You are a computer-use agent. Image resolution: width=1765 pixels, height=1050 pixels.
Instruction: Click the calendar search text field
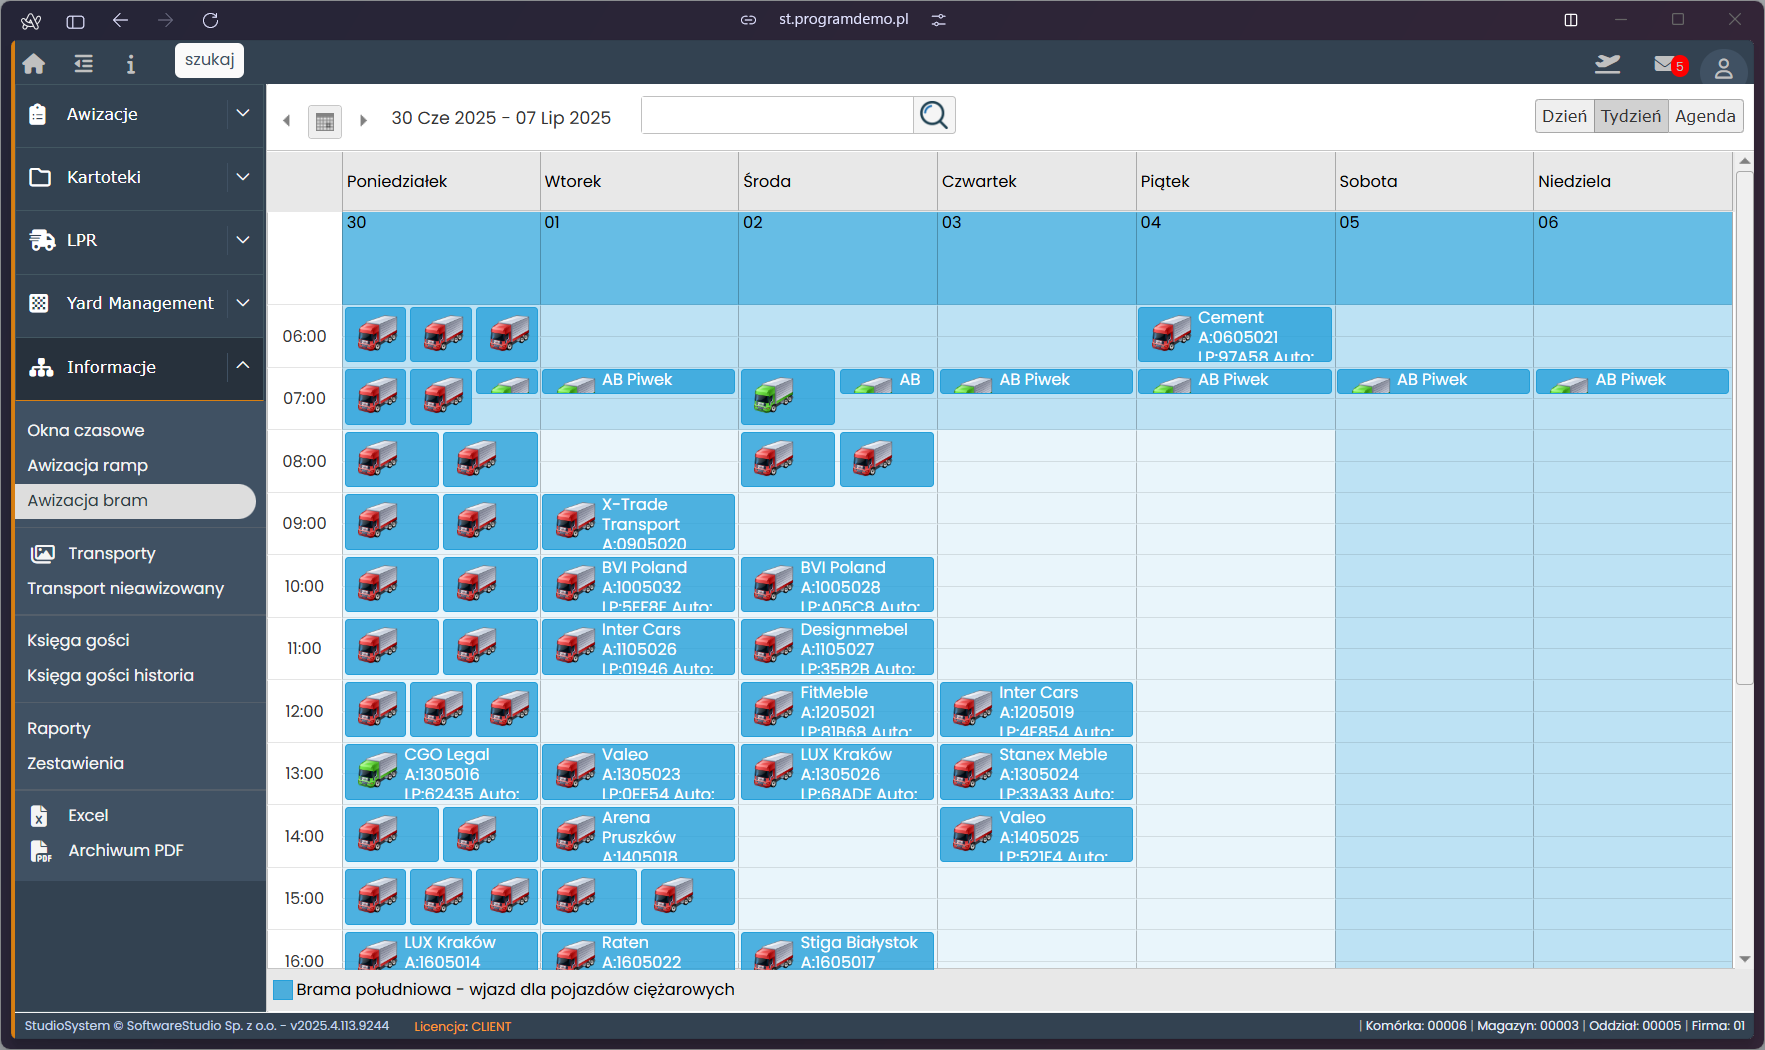777,115
